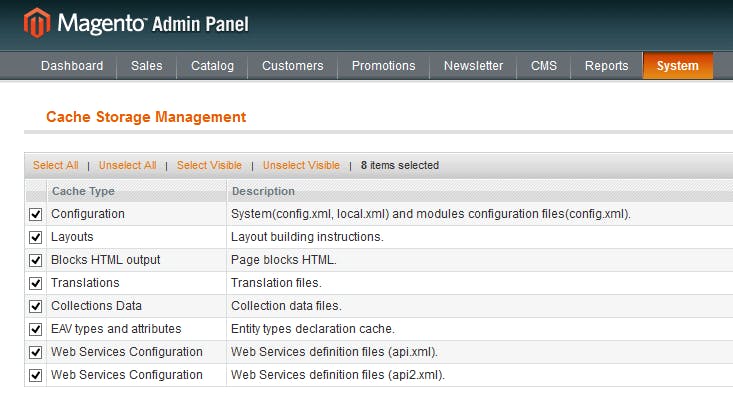
Task: Click the Select Visible link
Action: click(x=209, y=165)
